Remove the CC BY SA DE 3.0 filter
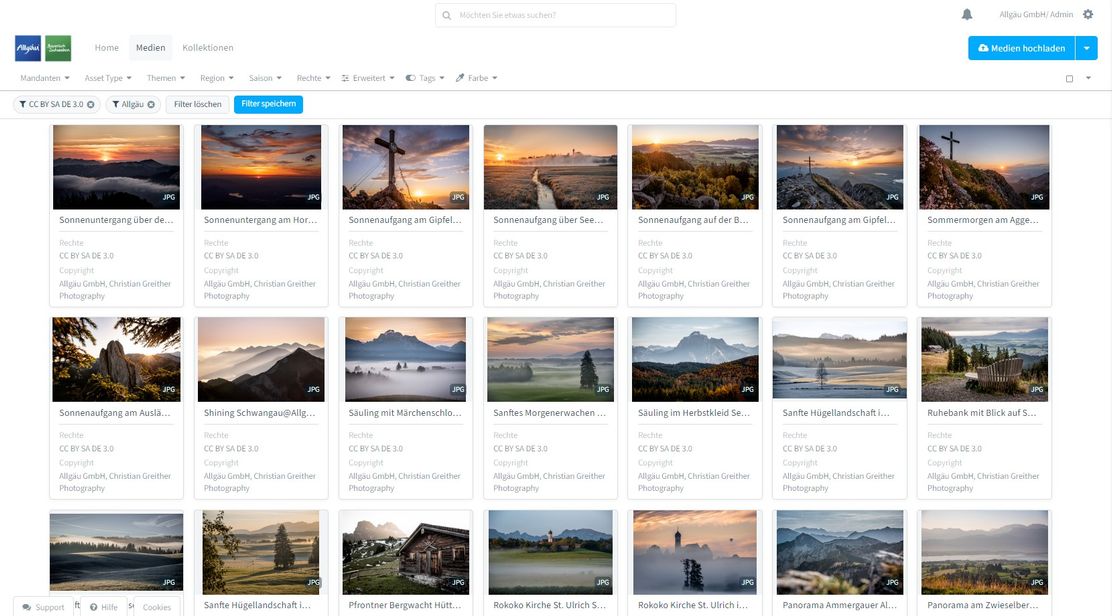This screenshot has height=616, width=1112. (x=91, y=104)
